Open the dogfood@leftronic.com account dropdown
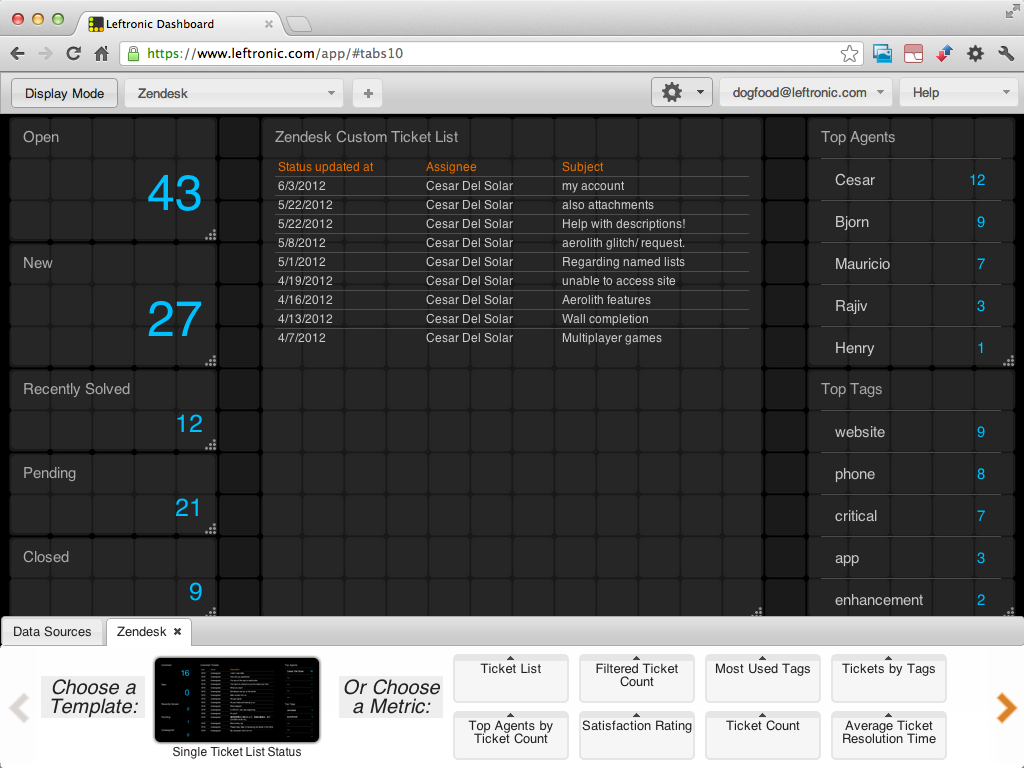The image size is (1024, 768). (805, 93)
